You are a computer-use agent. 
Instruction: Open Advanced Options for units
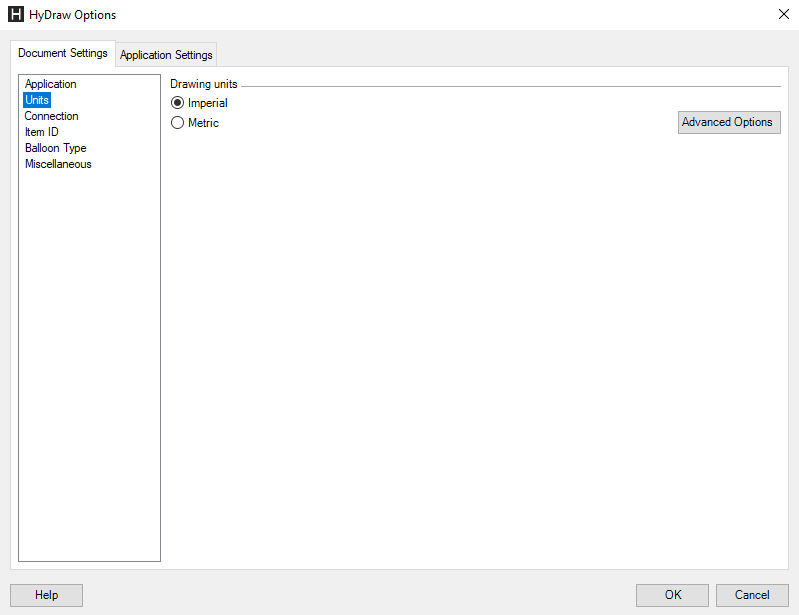point(729,122)
